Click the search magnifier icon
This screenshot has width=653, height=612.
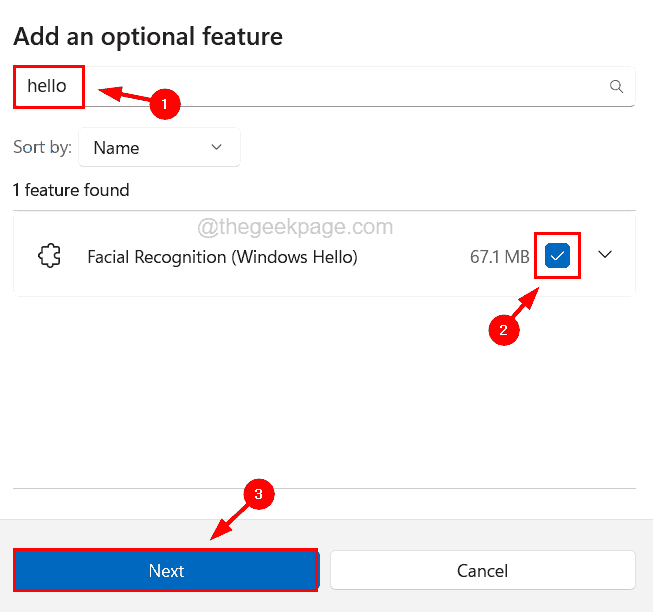617,87
